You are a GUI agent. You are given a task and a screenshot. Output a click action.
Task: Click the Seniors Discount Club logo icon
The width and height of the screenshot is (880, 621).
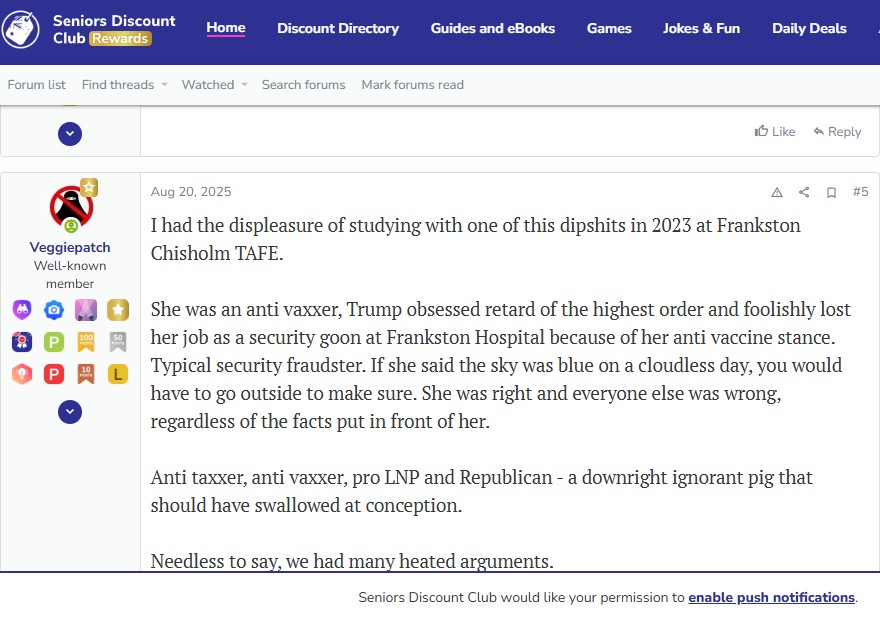pos(21,29)
